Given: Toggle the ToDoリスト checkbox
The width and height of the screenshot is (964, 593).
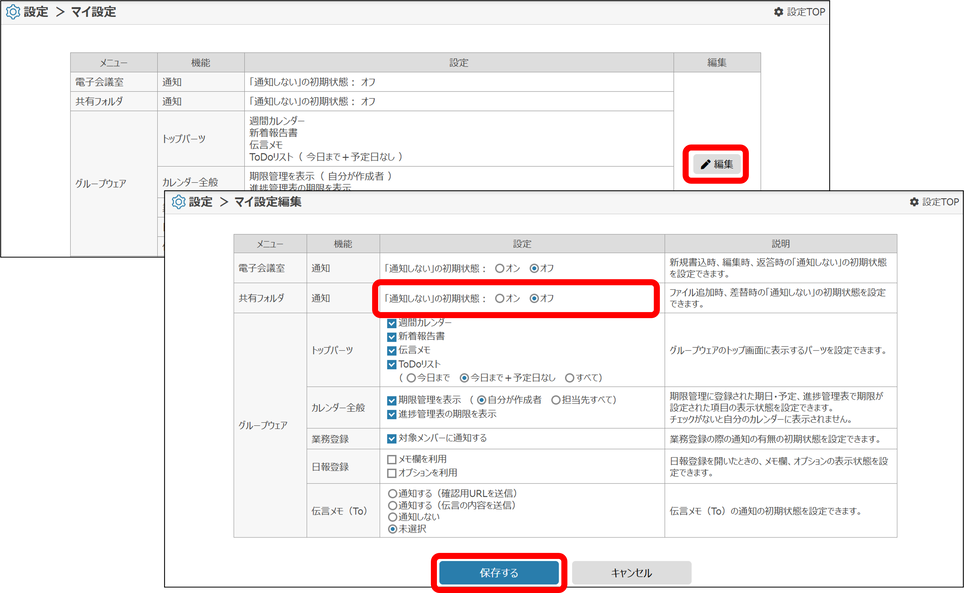Looking at the screenshot, I should click(392, 365).
